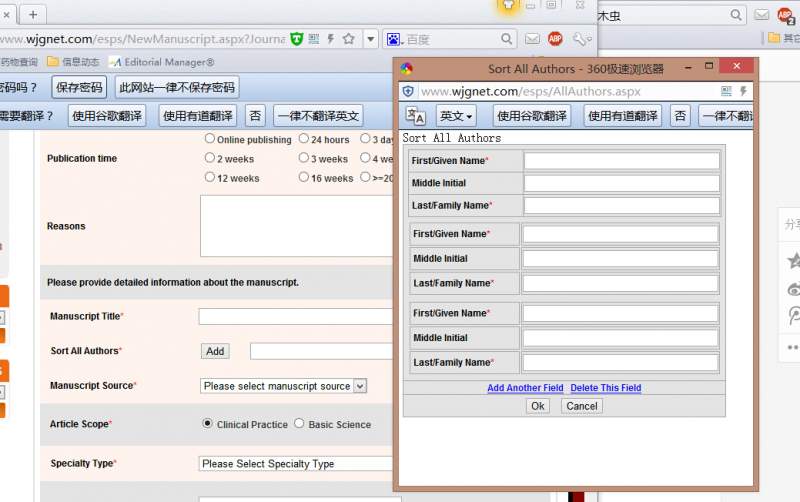Open the manuscript source dropdown

[283, 386]
